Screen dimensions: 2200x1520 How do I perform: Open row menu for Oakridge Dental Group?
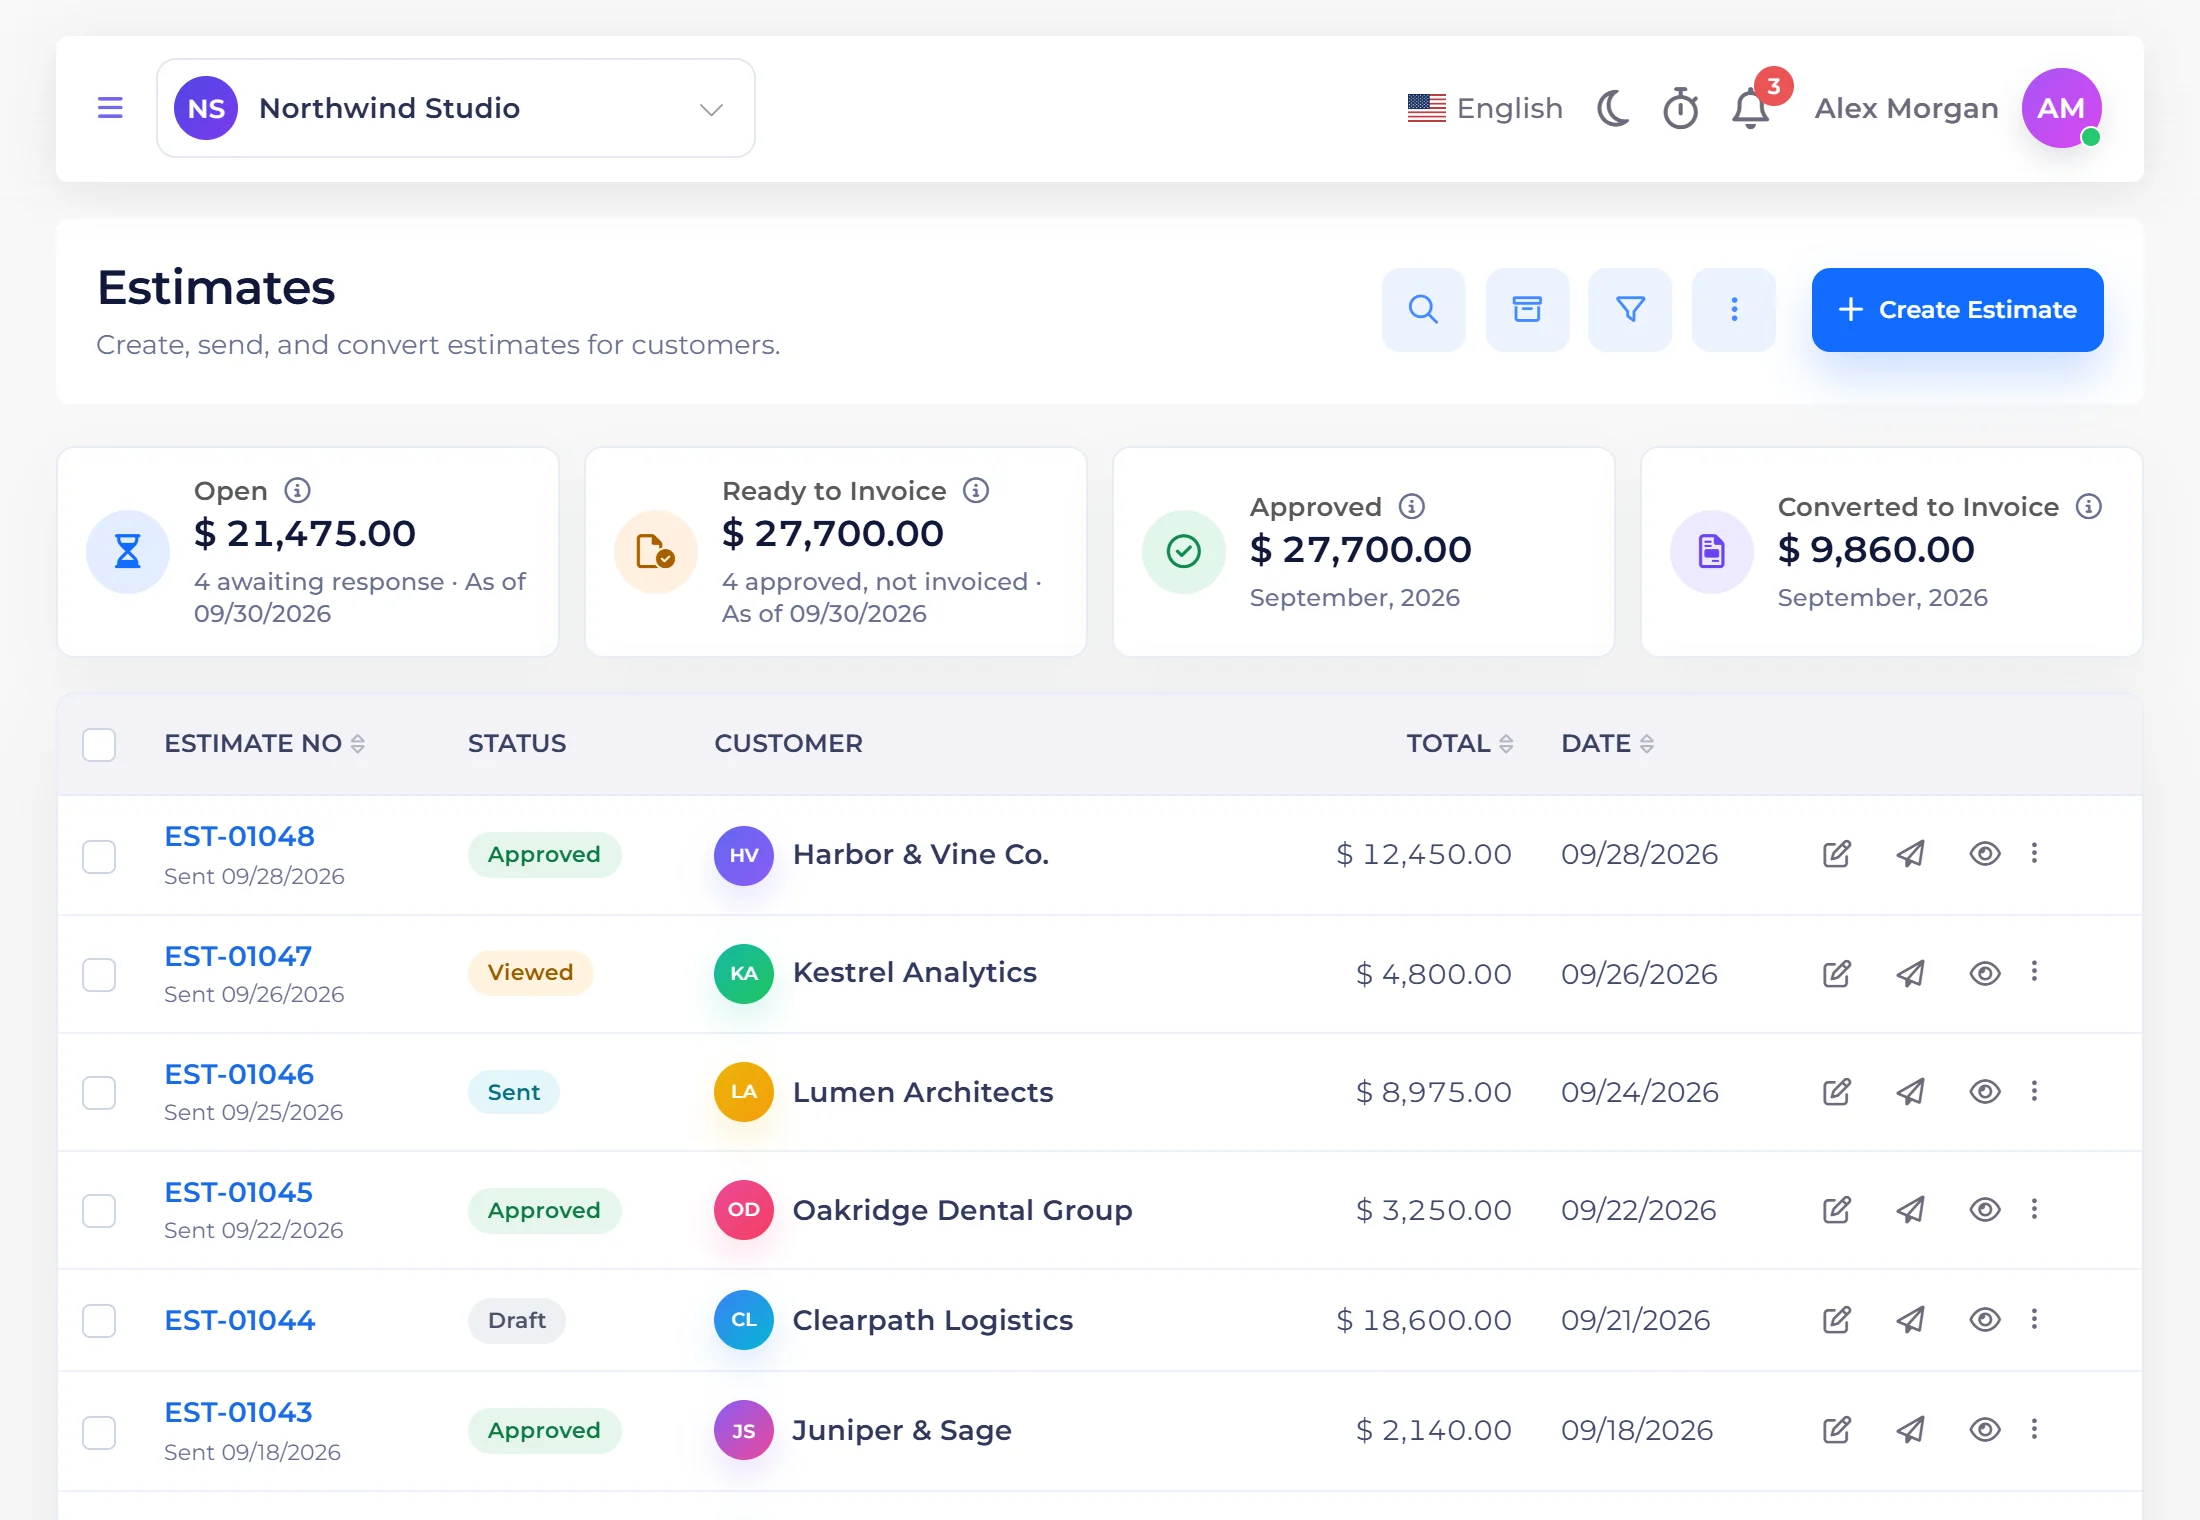coord(2034,1209)
